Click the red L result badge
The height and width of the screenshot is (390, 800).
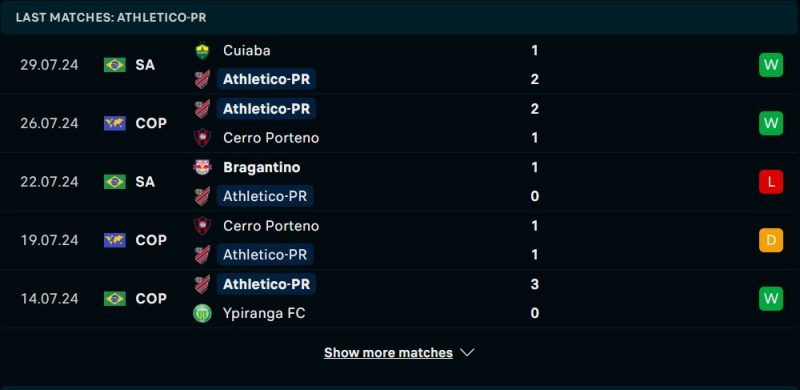[x=771, y=182]
